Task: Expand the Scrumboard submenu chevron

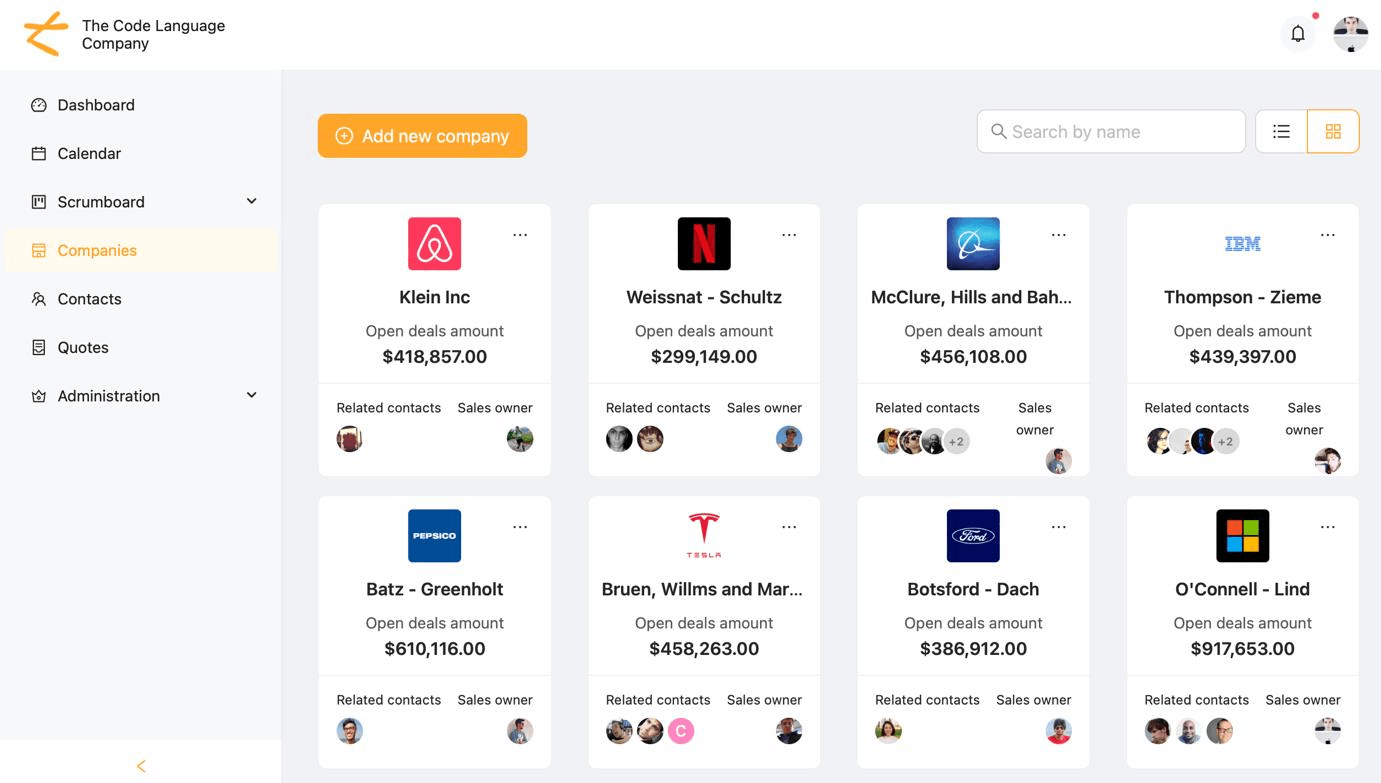Action: [x=252, y=201]
